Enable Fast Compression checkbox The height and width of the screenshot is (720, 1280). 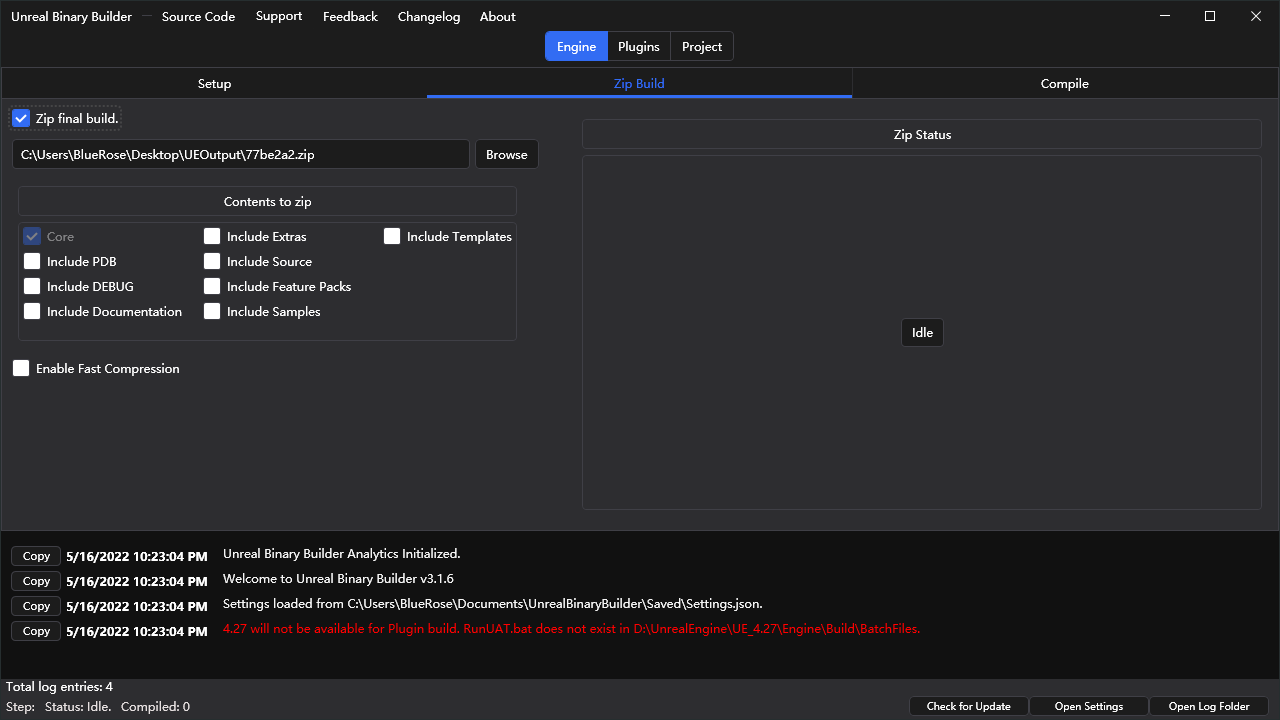pos(21,369)
